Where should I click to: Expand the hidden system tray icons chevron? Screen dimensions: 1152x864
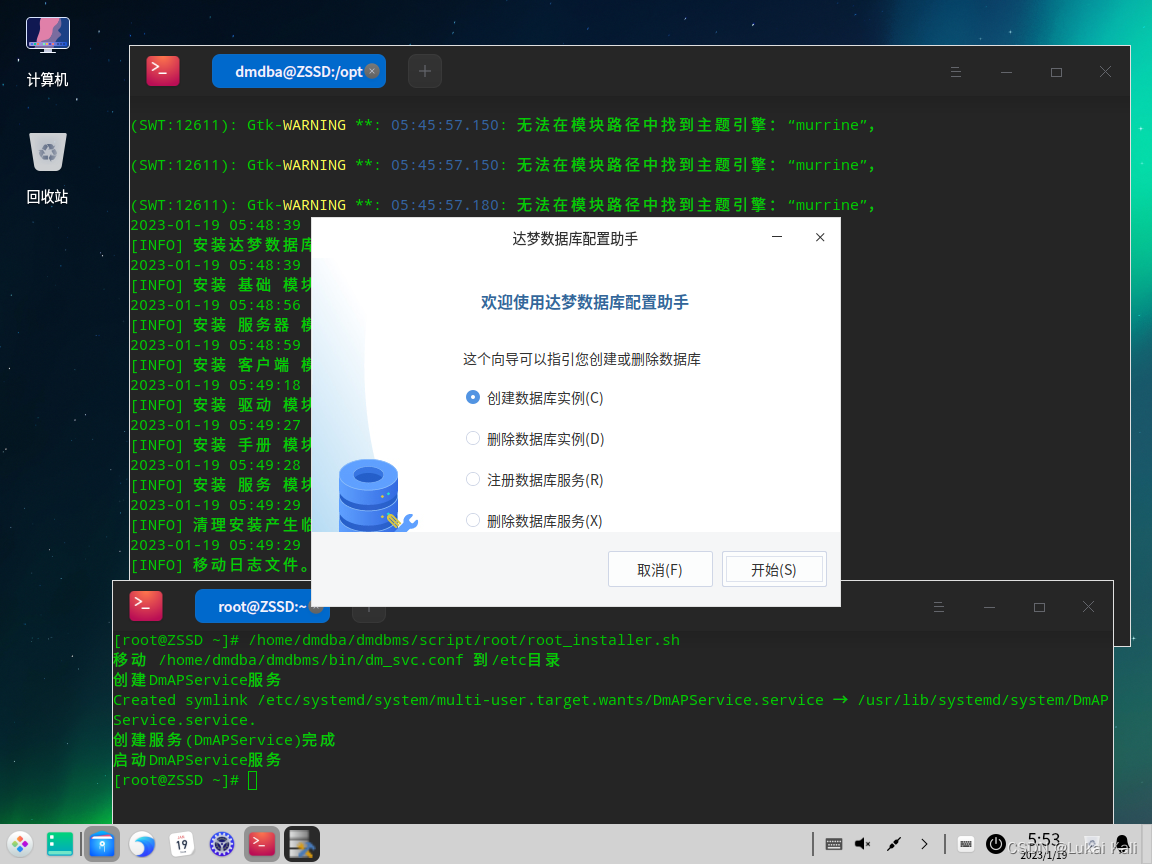pos(922,843)
